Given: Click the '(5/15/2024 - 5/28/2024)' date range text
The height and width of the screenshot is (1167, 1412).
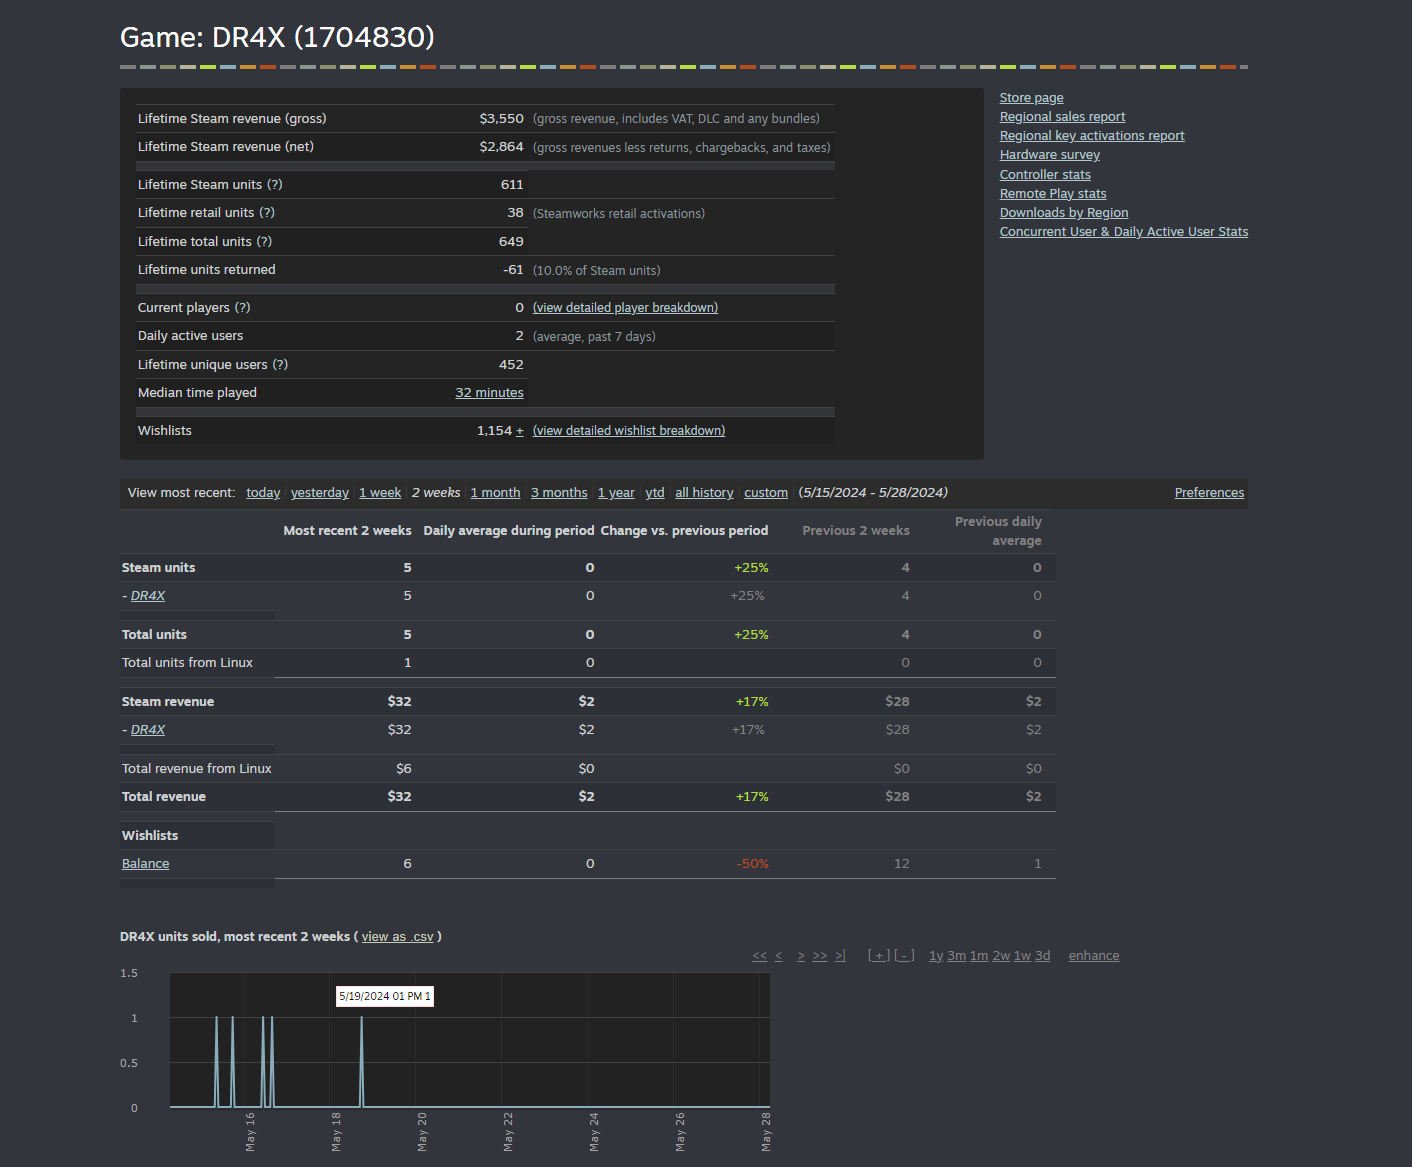Looking at the screenshot, I should tap(873, 492).
